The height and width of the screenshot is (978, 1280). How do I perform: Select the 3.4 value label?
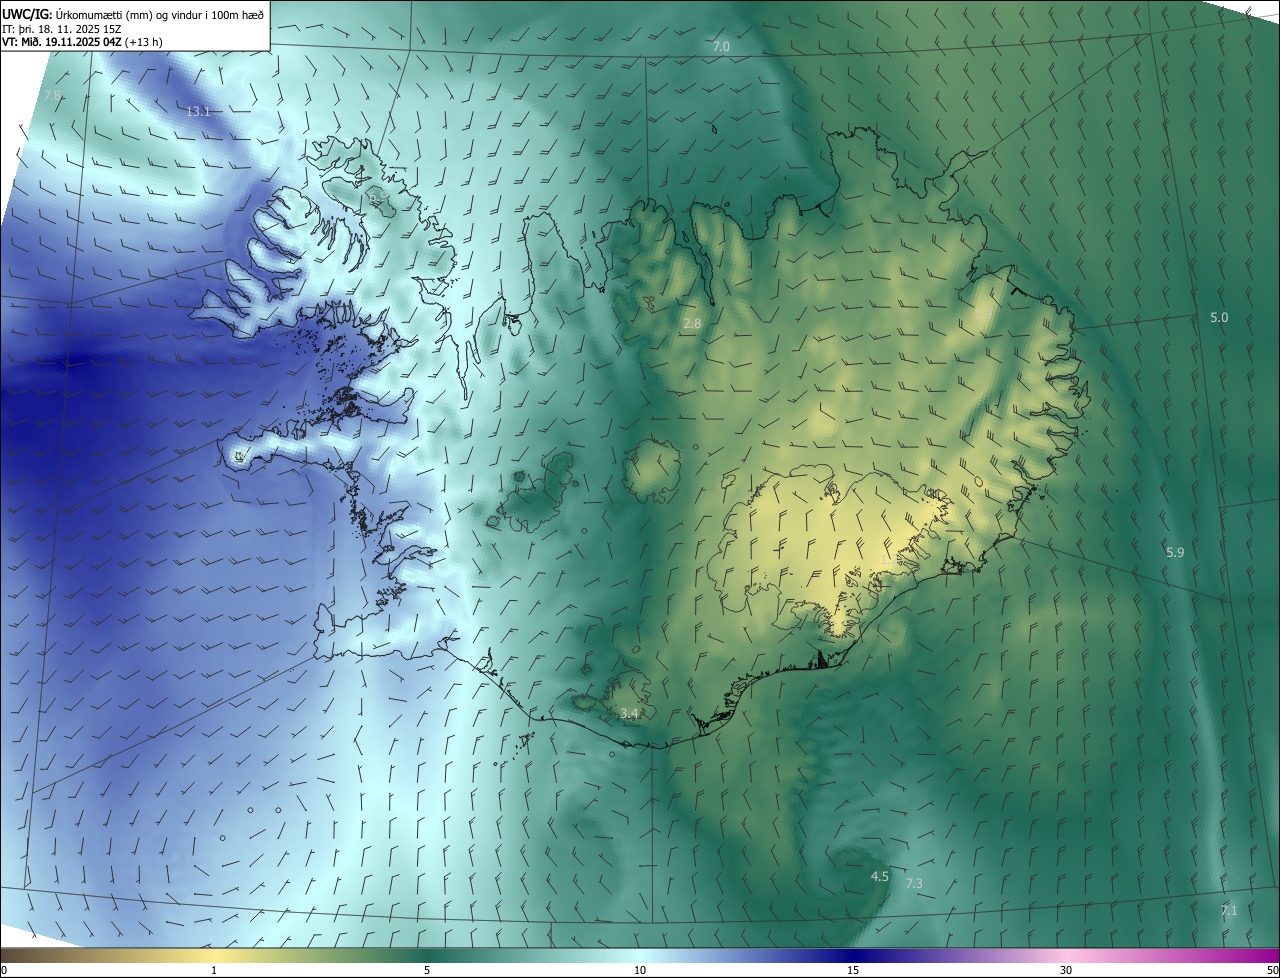coord(629,713)
